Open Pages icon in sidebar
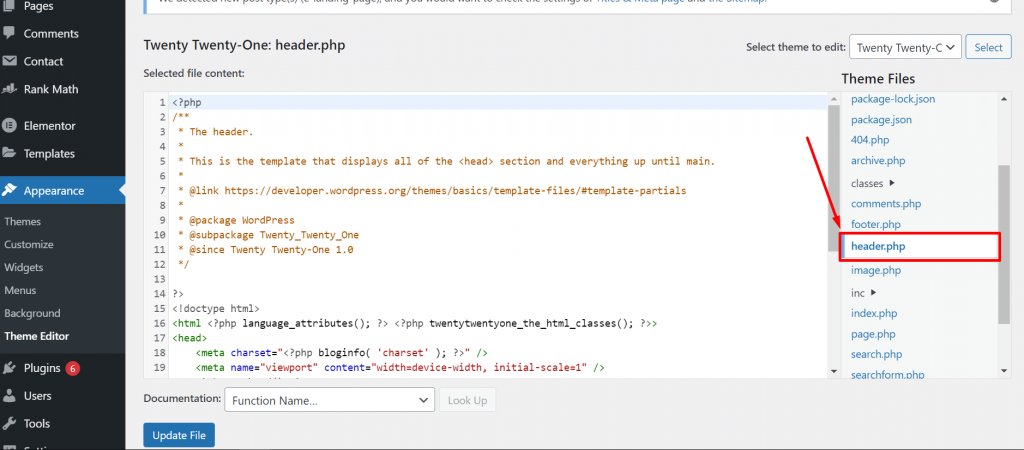This screenshot has width=1024, height=450. [9, 5]
